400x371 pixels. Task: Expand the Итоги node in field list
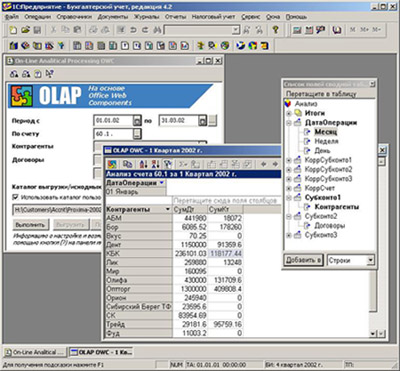click(x=289, y=114)
